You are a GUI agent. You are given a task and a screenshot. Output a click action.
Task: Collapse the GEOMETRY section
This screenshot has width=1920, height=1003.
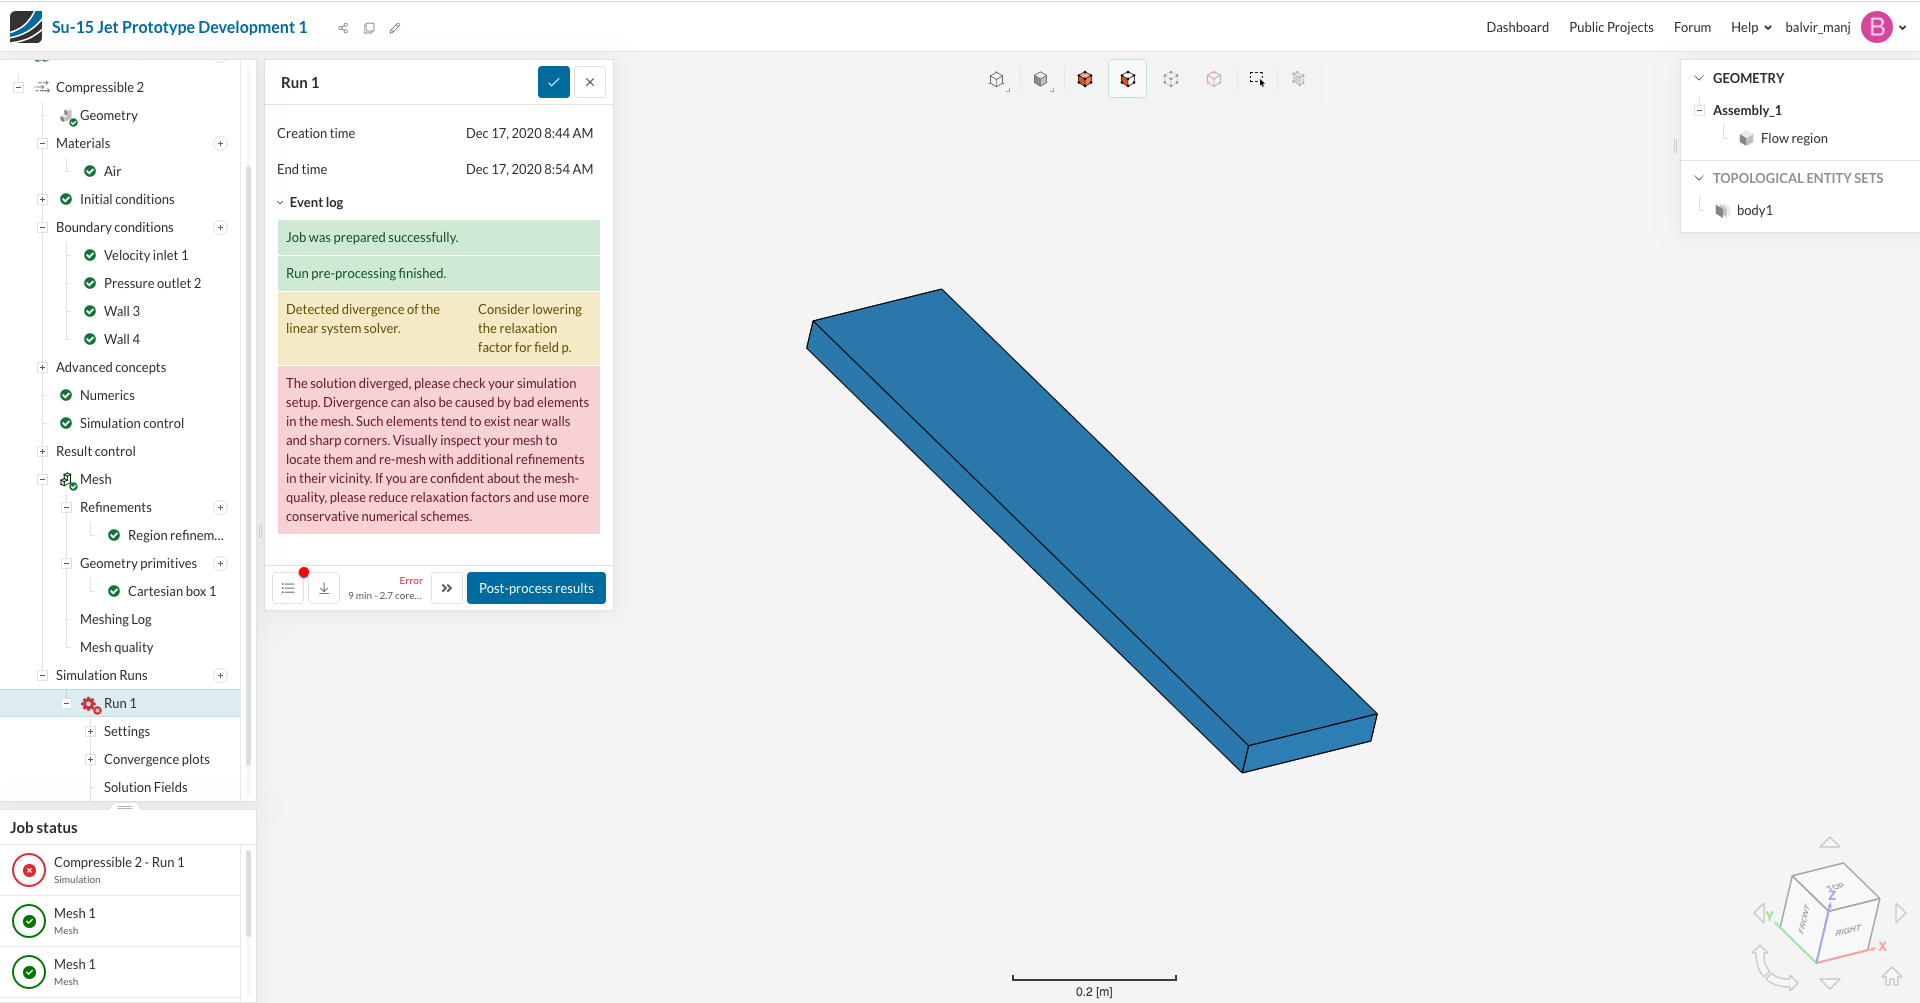click(1699, 78)
